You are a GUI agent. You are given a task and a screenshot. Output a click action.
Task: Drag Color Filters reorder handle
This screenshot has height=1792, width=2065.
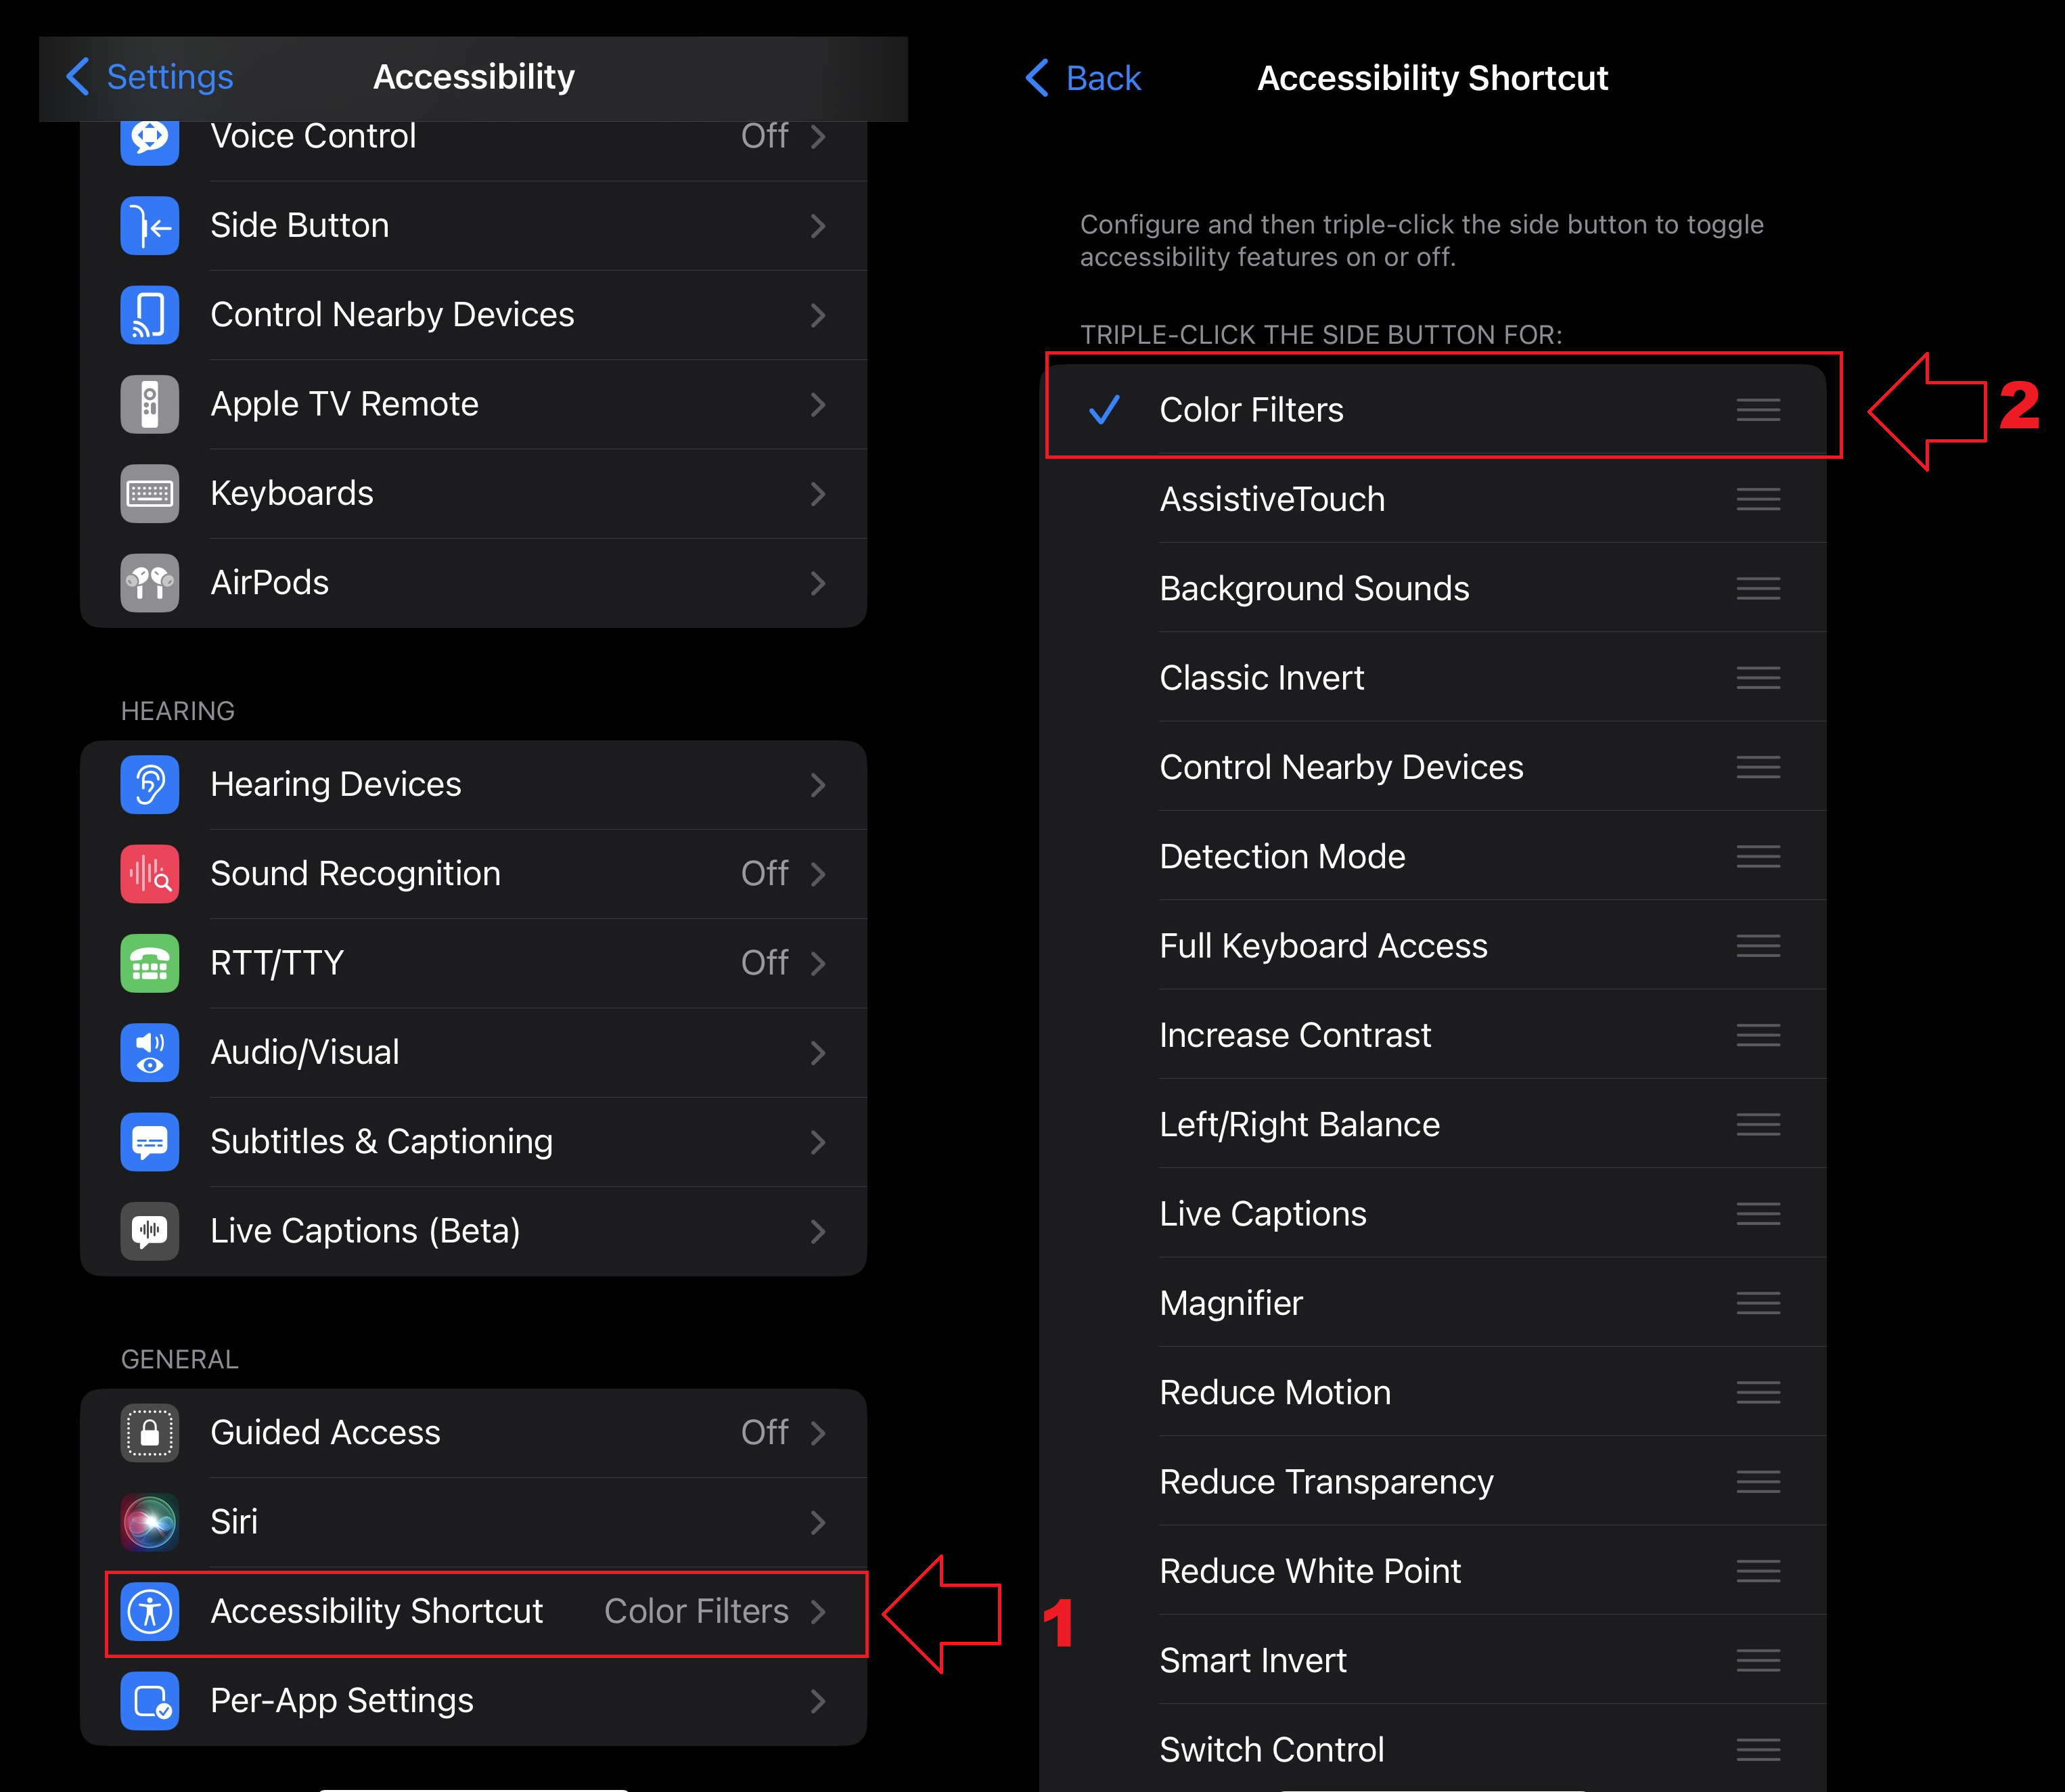pyautogui.click(x=1756, y=411)
